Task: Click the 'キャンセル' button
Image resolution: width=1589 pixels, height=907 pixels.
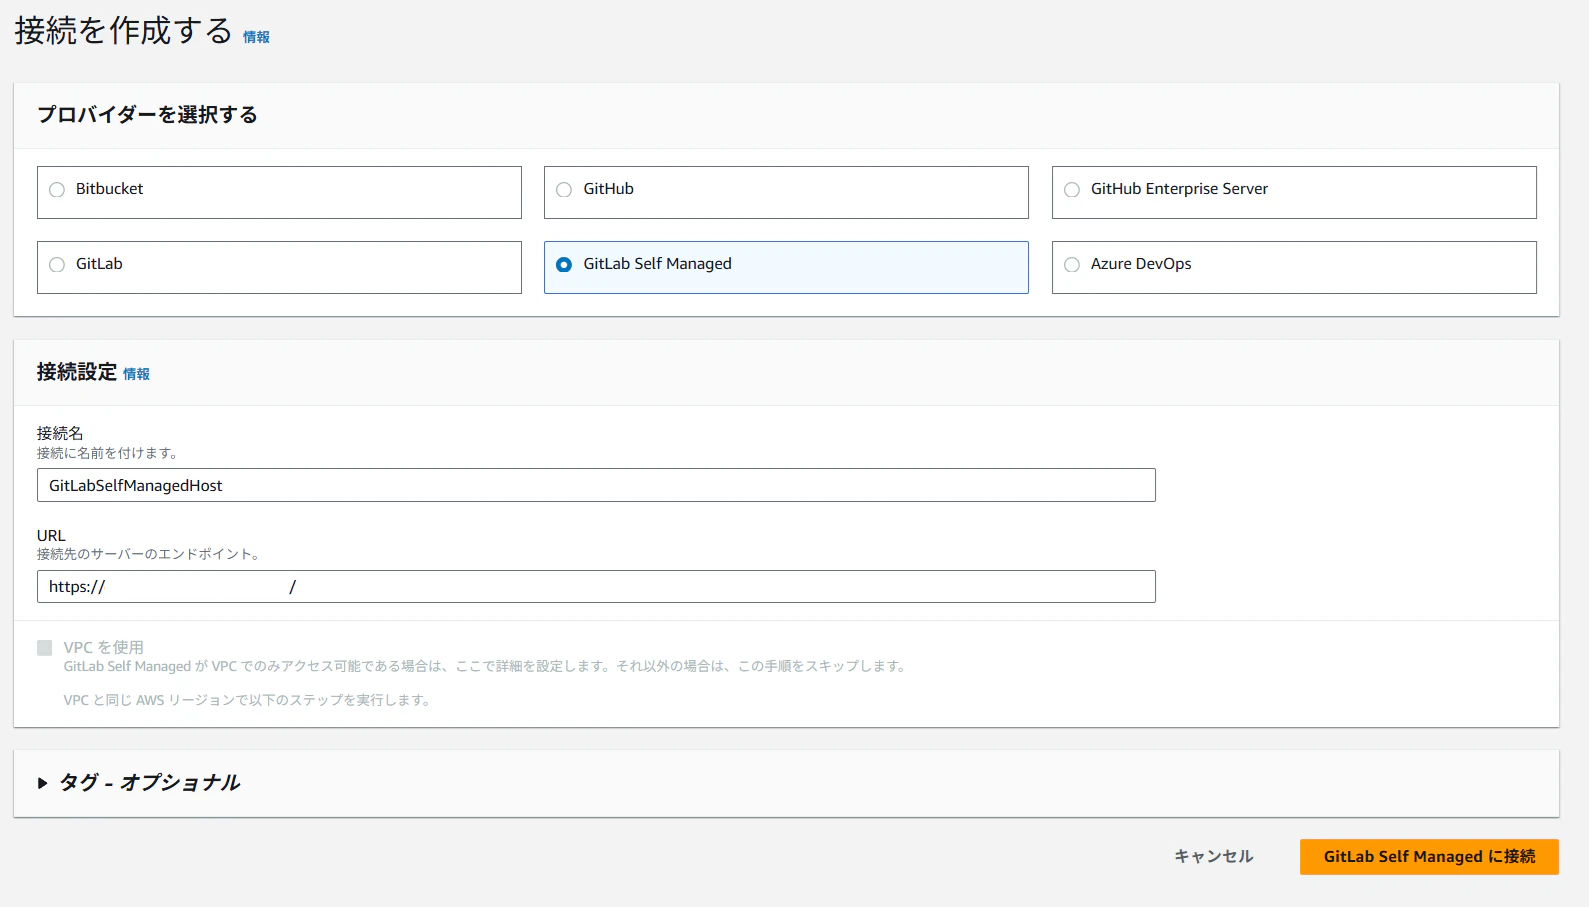Action: point(1213,857)
